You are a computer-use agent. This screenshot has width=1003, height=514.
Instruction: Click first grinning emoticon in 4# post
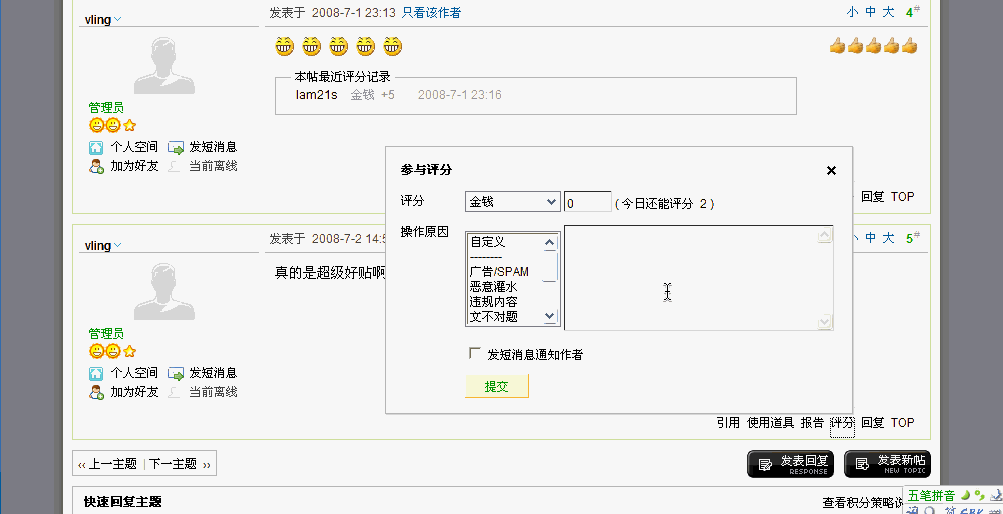(x=285, y=46)
